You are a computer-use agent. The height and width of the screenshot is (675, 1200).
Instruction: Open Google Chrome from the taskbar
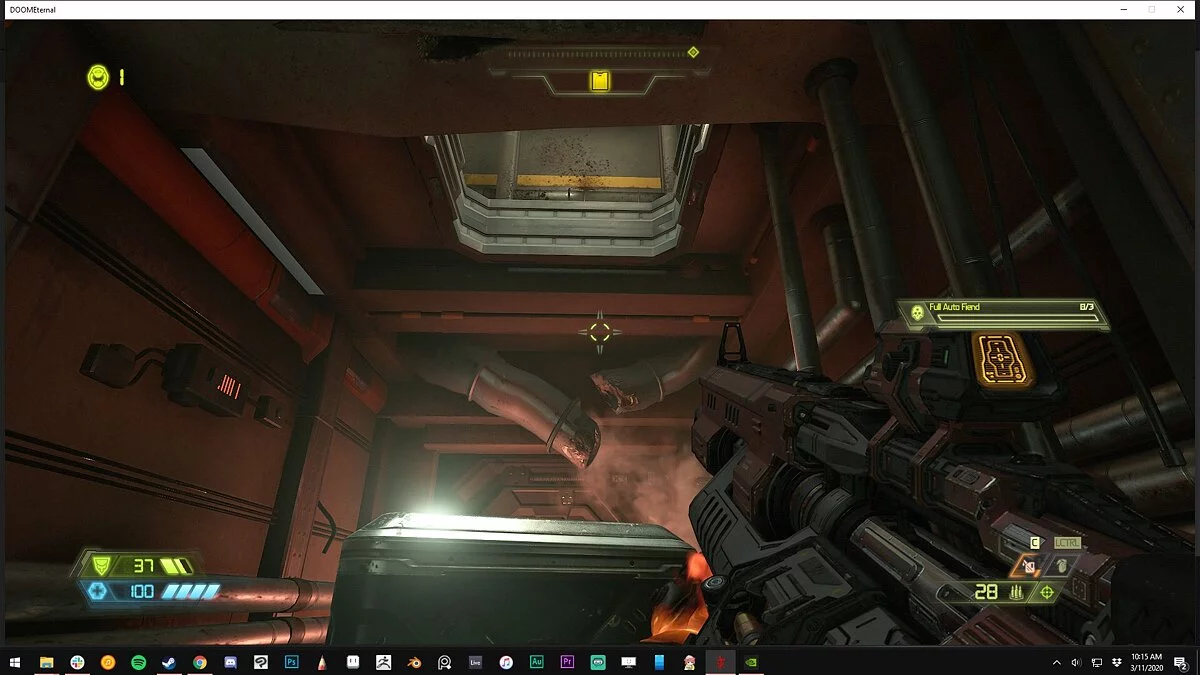tap(200, 662)
